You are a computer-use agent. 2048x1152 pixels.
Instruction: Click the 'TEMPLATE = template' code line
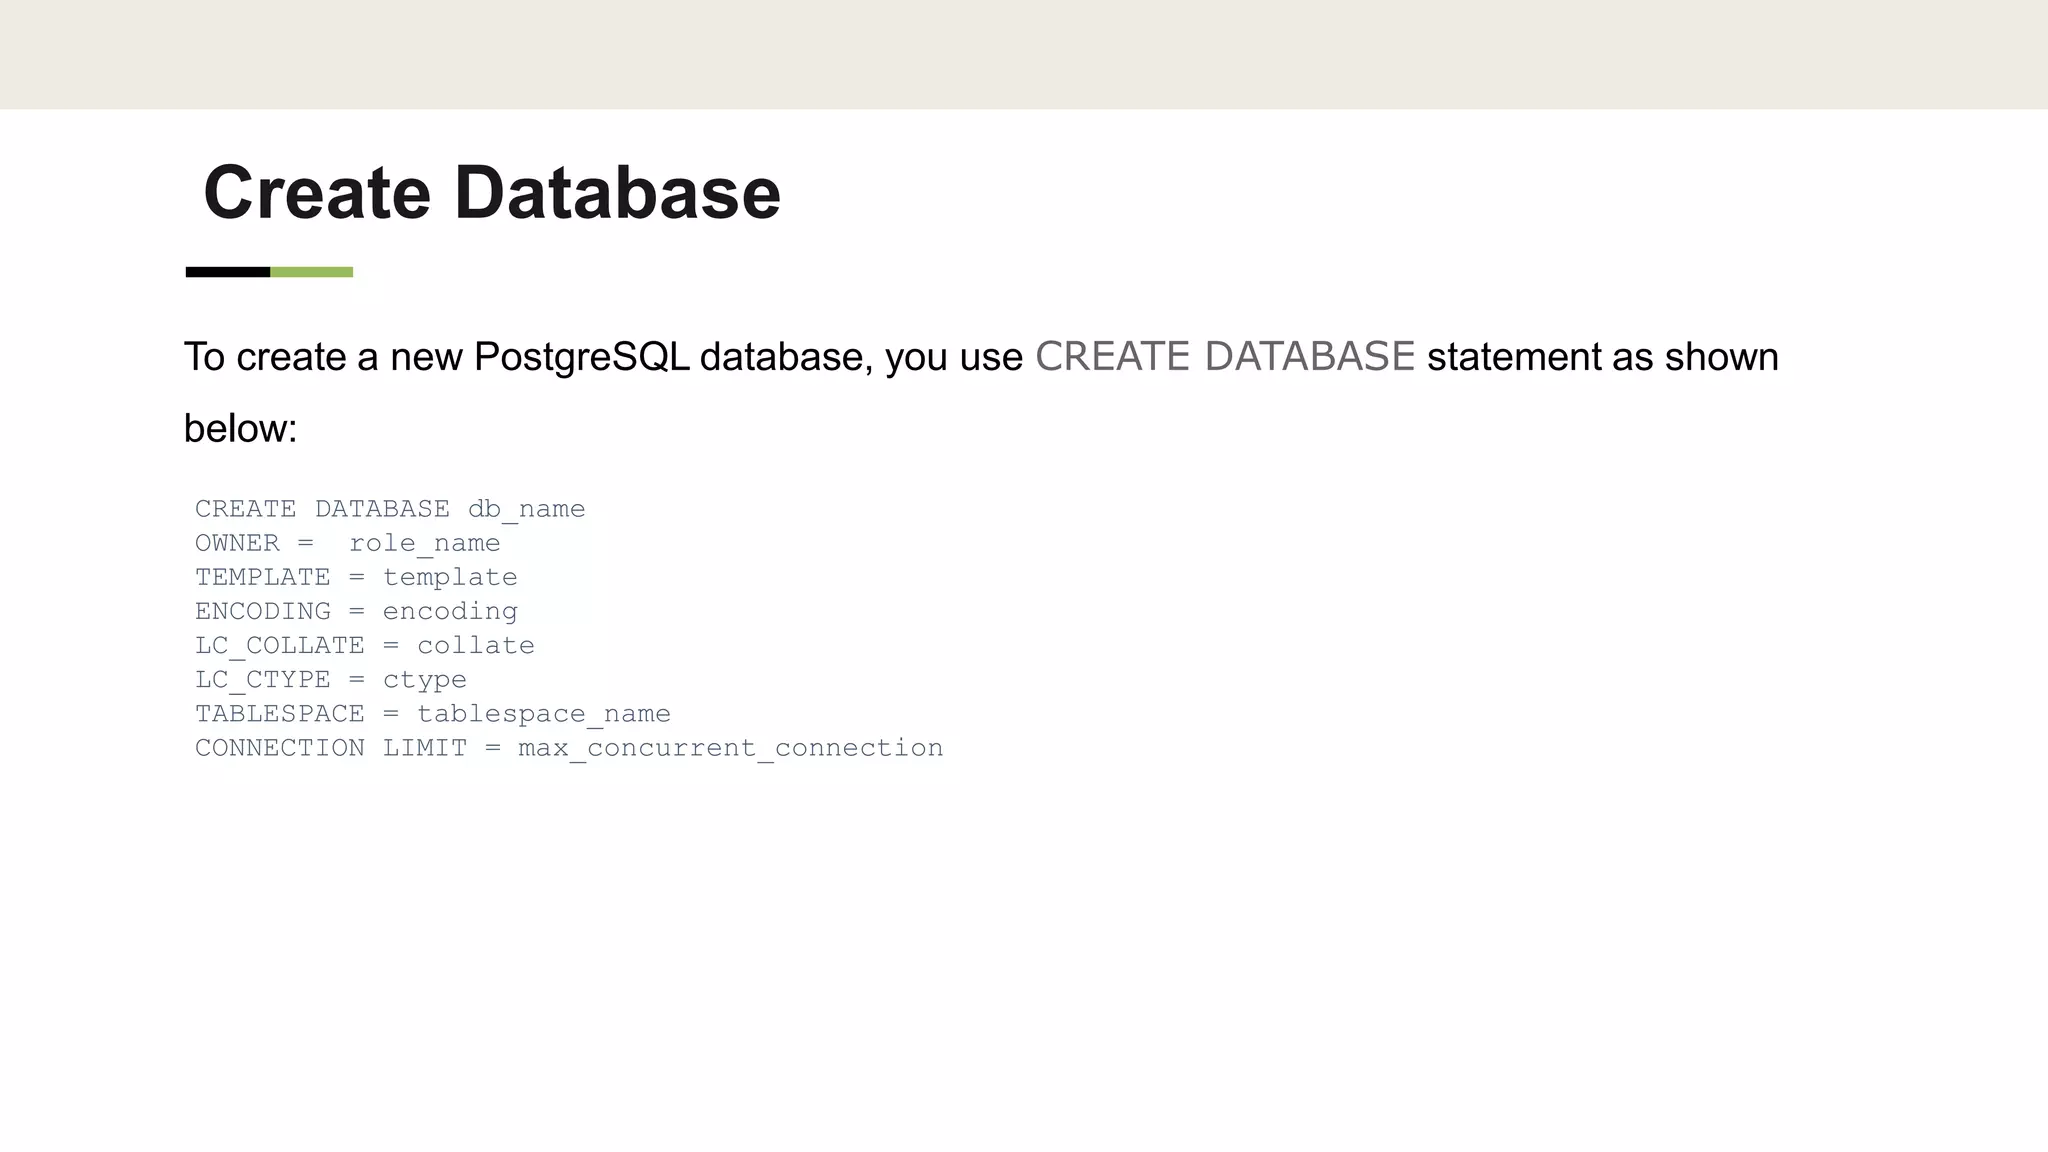[x=356, y=577]
